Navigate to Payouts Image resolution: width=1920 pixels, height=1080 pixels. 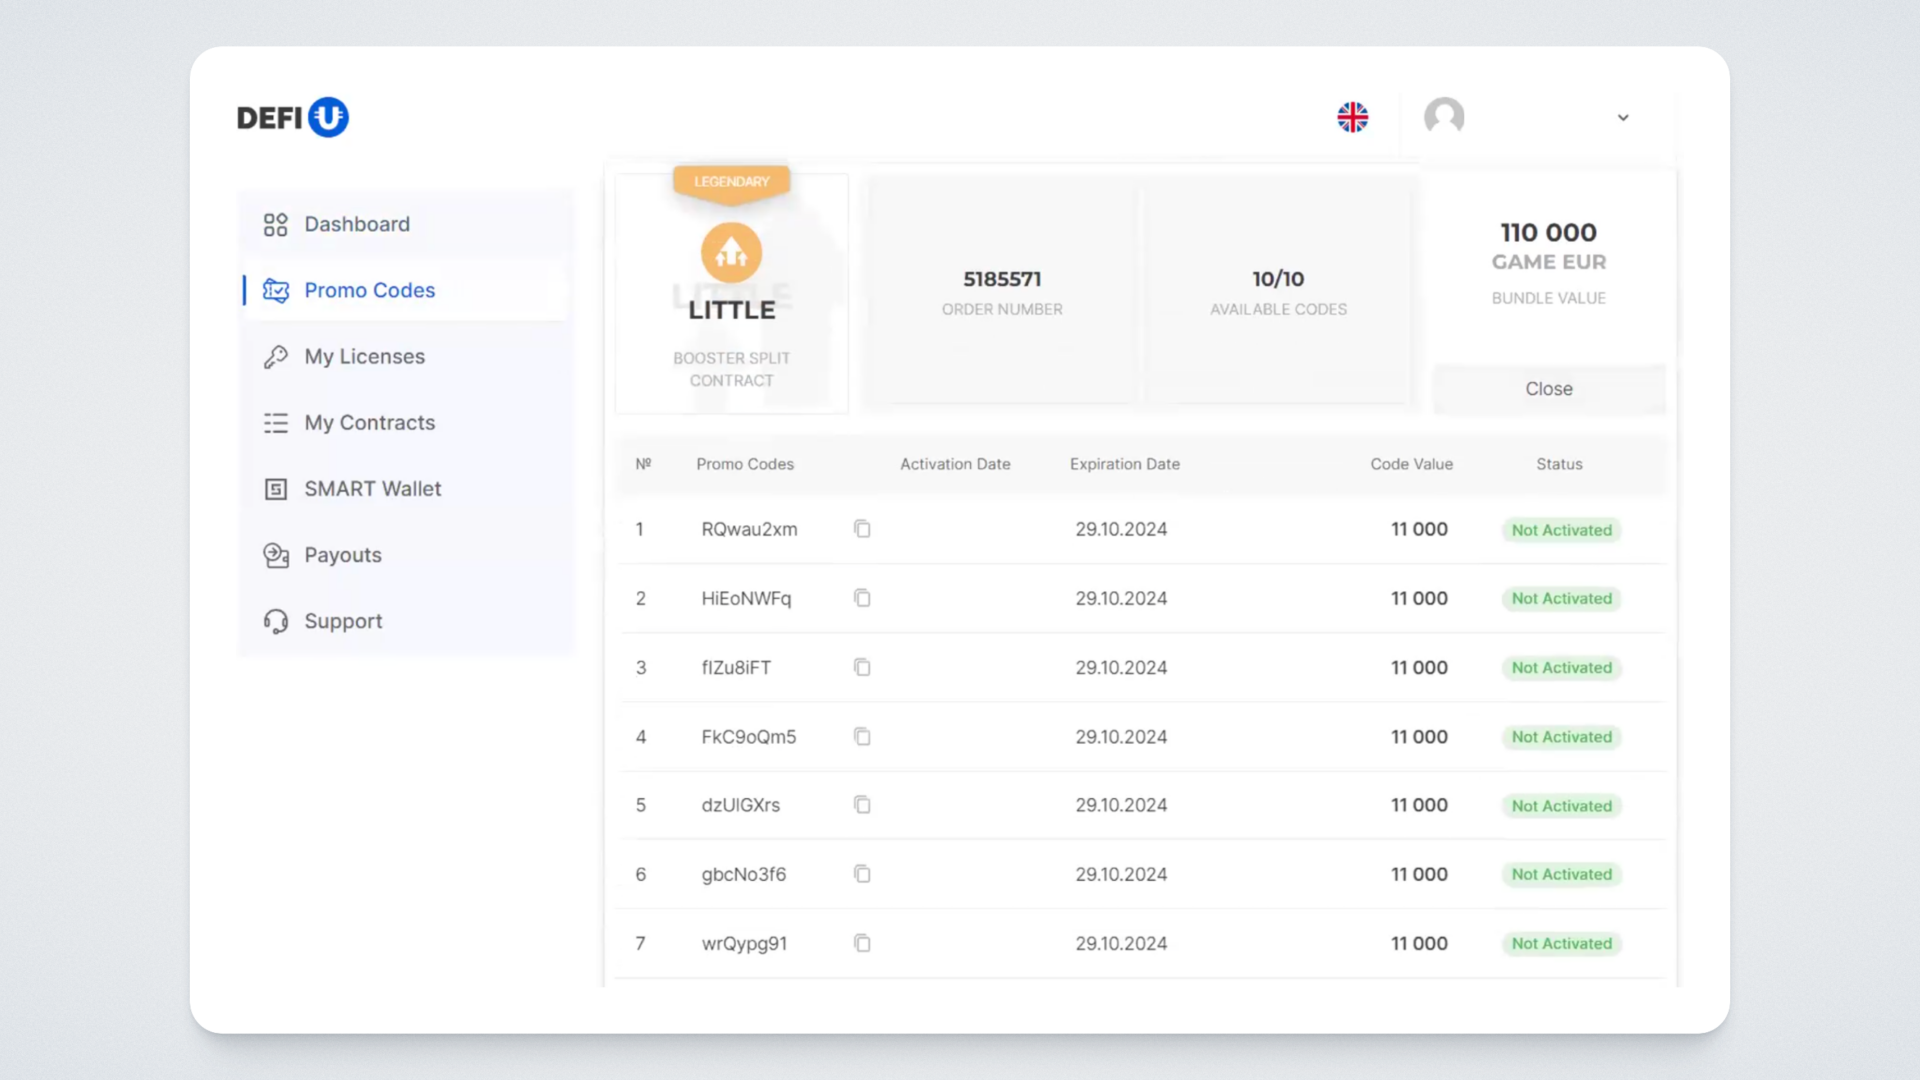tap(342, 555)
